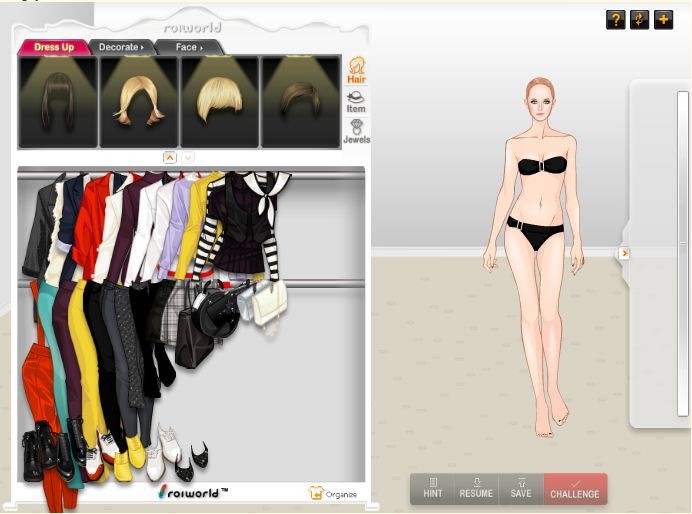
Task: Open the Face tab
Action: coord(189,47)
